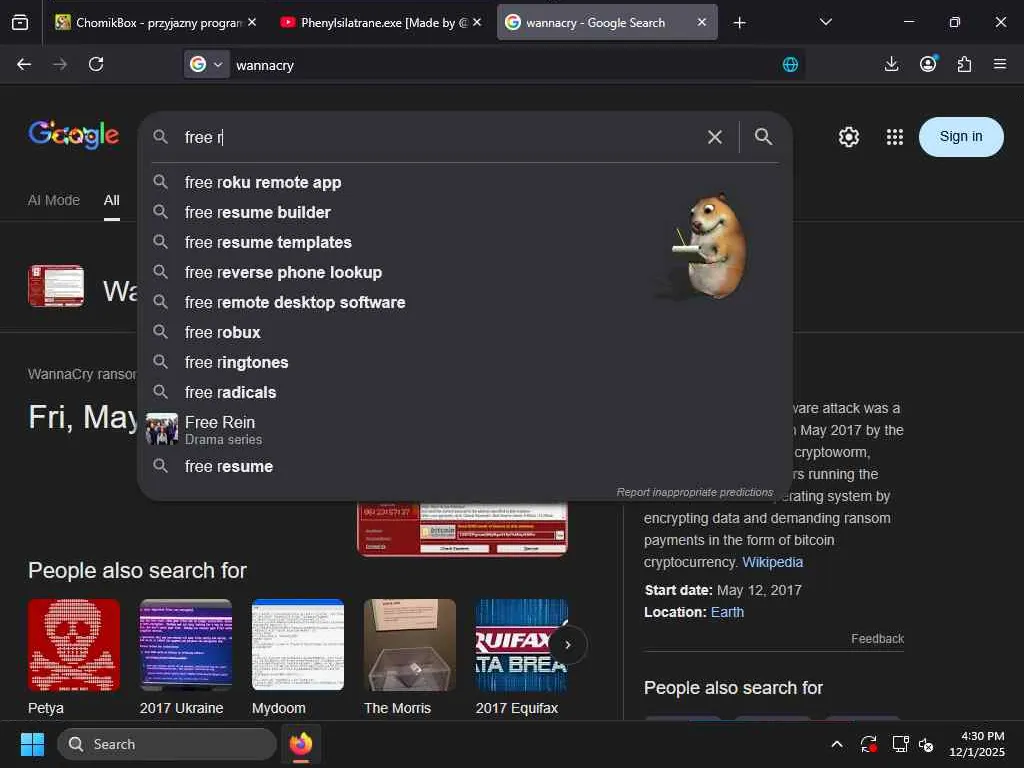Open the Mydoom thumbnail
The width and height of the screenshot is (1024, 768).
[x=298, y=645]
